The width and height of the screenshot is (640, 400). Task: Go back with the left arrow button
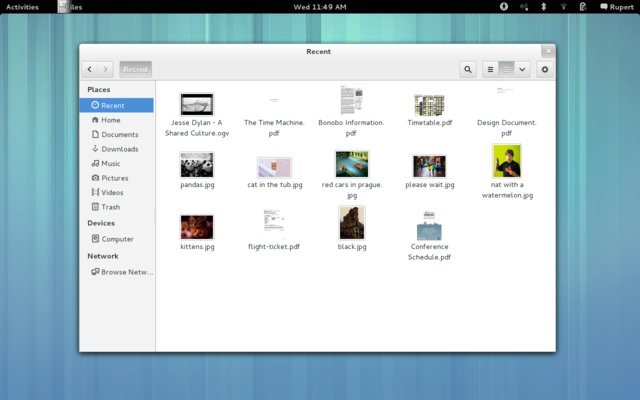click(89, 69)
